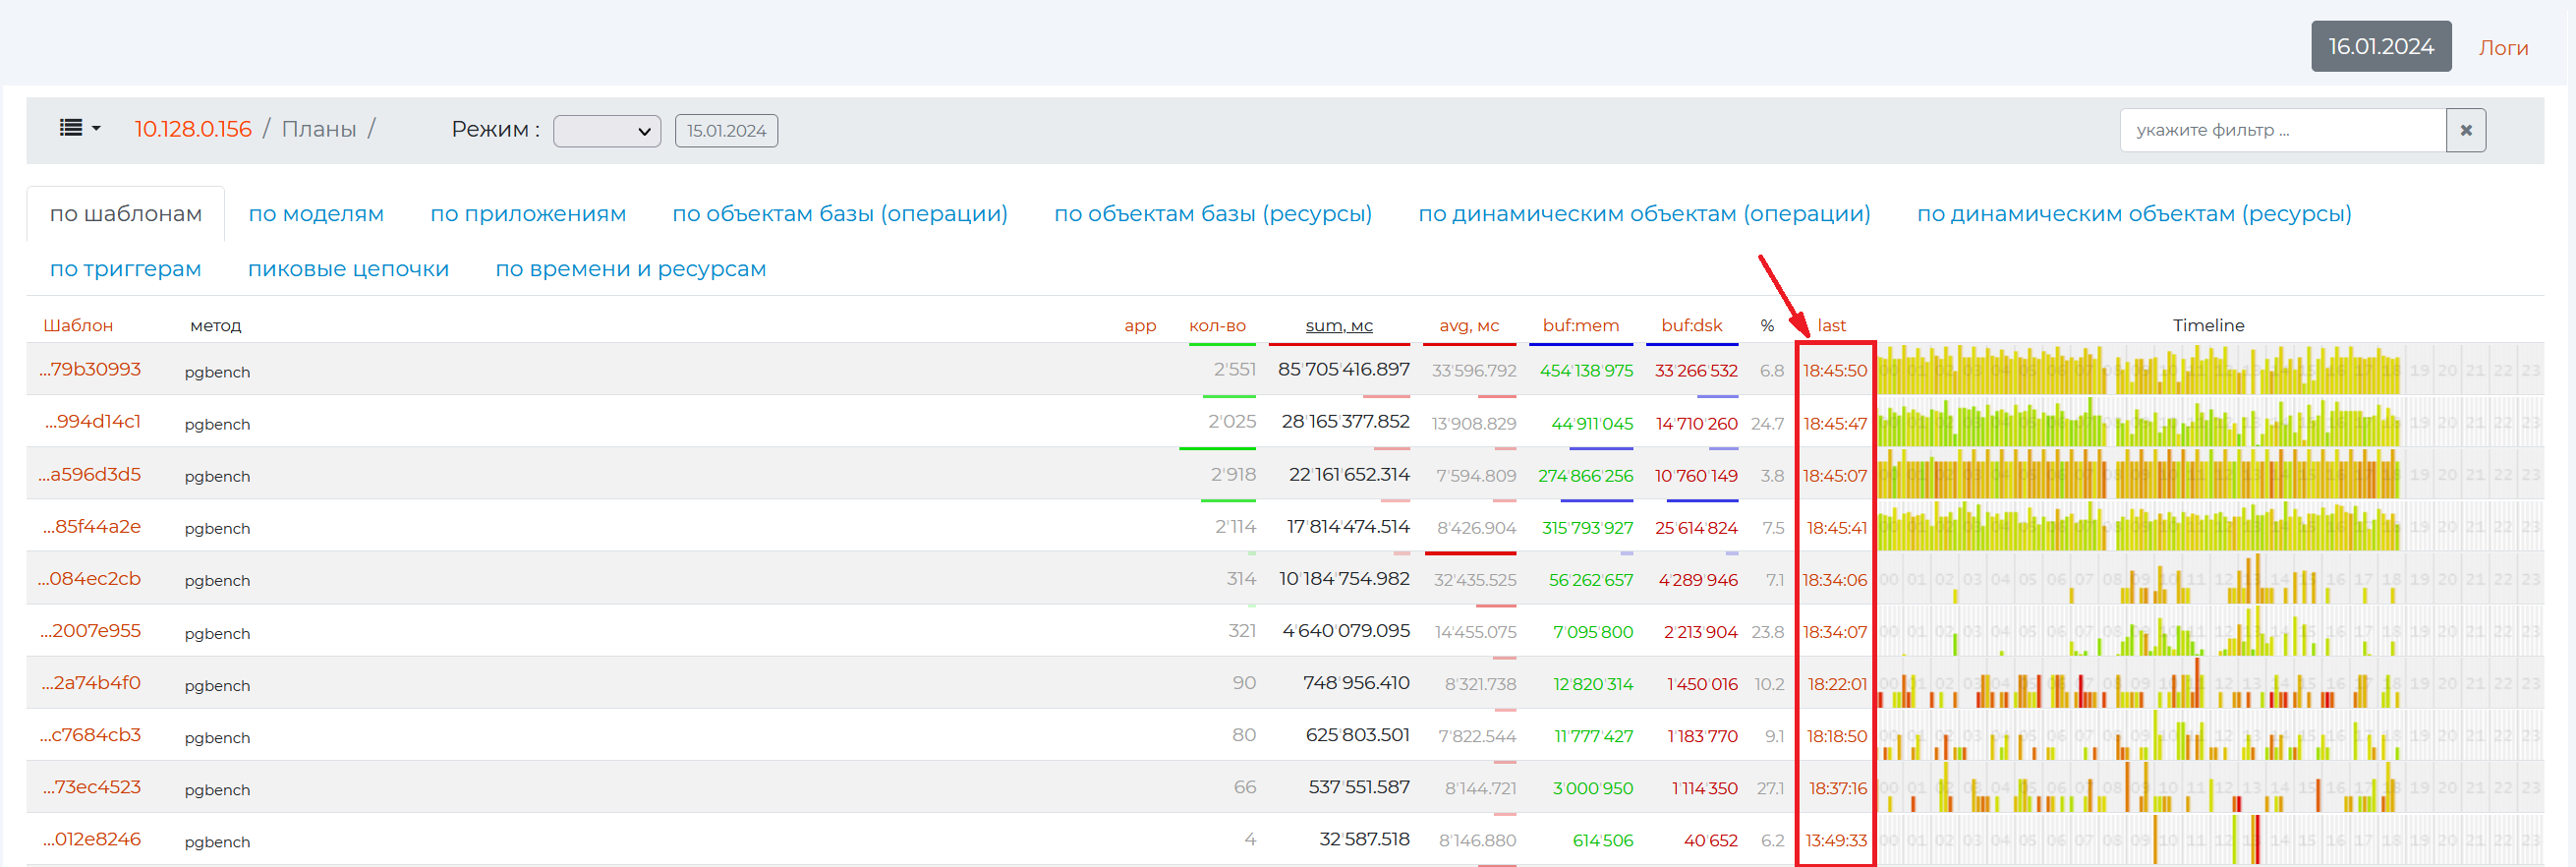Open template ...084ec2cb link

[90, 579]
